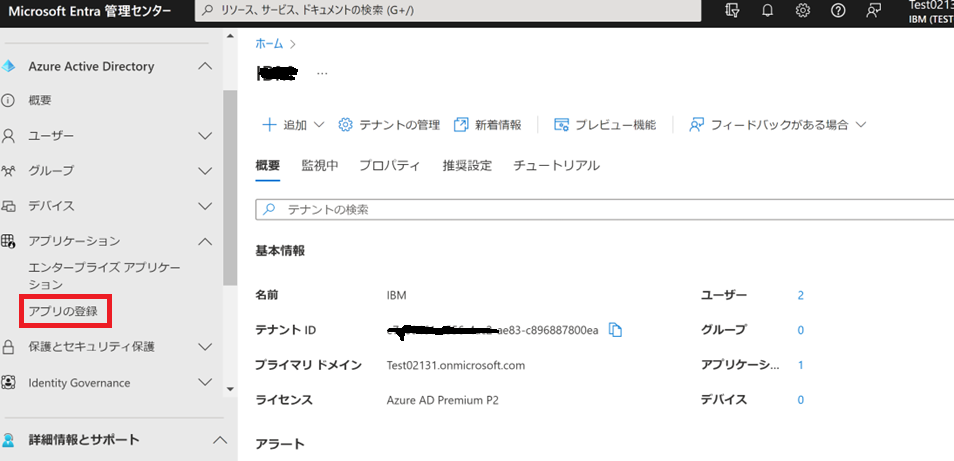954x461 pixels.
Task: Copy the テナント ID value
Action: (x=616, y=330)
